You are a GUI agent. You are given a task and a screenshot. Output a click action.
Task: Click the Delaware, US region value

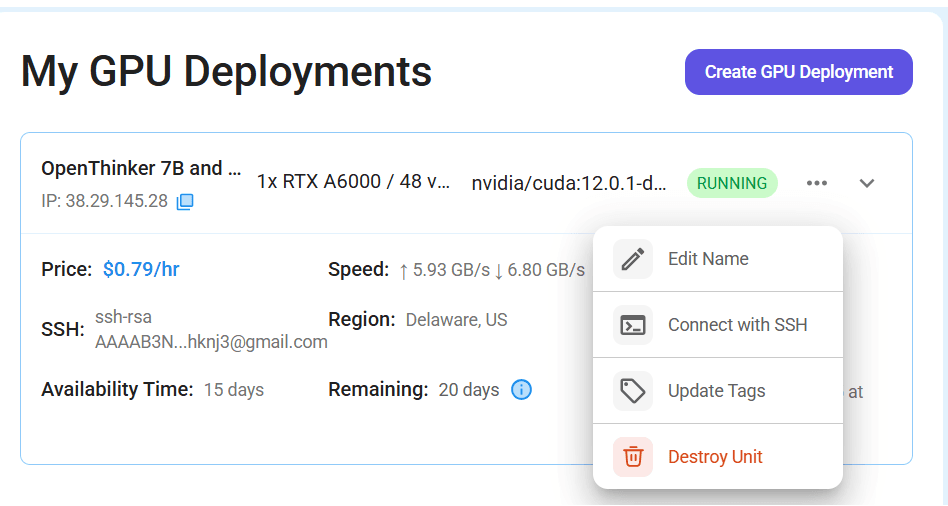coord(456,320)
